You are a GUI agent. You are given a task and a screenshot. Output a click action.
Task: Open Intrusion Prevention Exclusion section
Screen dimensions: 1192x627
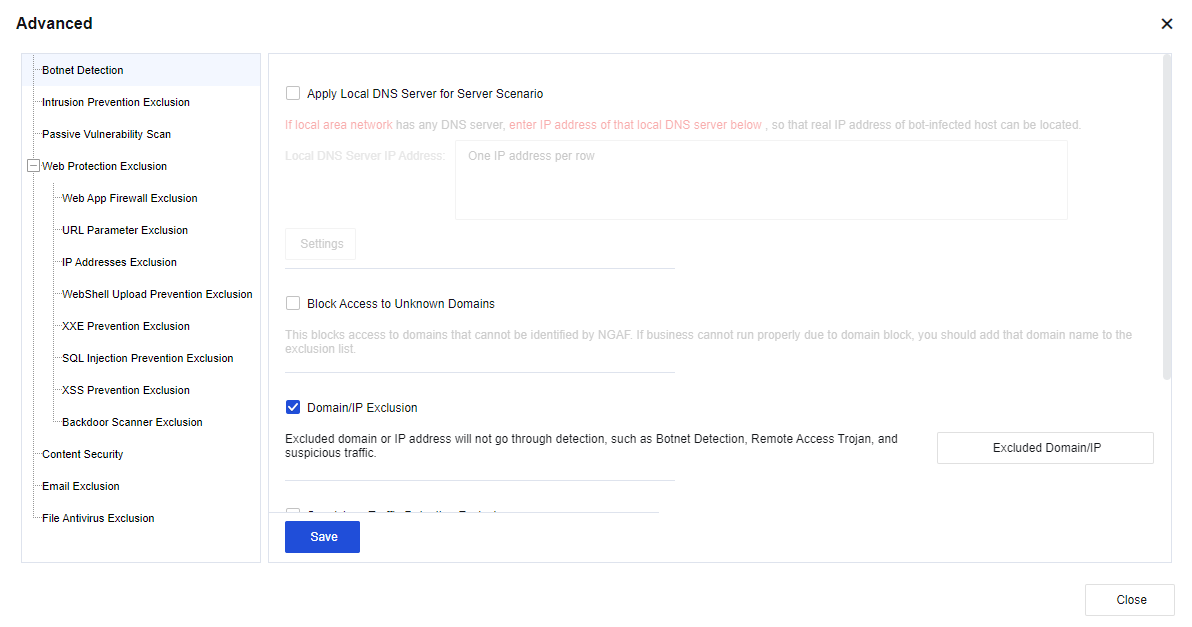(x=116, y=102)
